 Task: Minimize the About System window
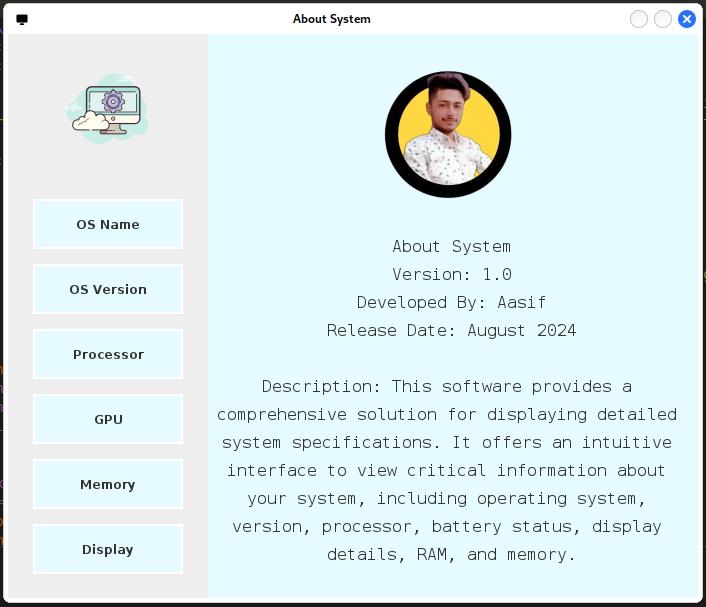pos(639,19)
